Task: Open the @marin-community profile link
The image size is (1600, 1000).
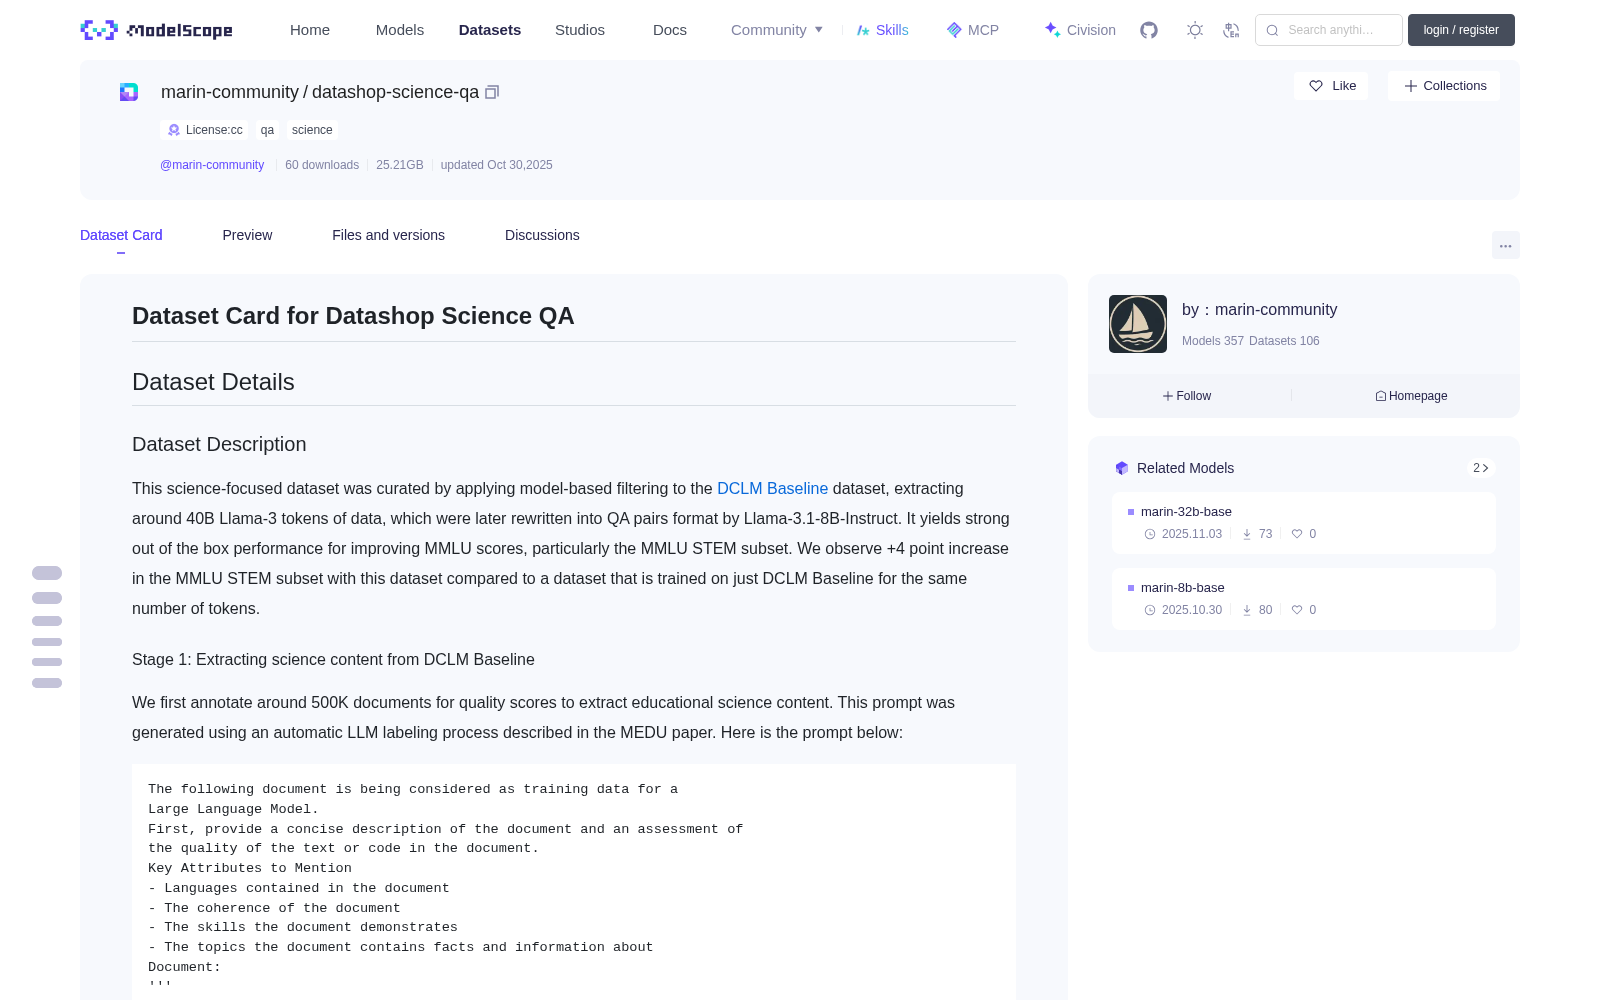Action: coord(212,165)
